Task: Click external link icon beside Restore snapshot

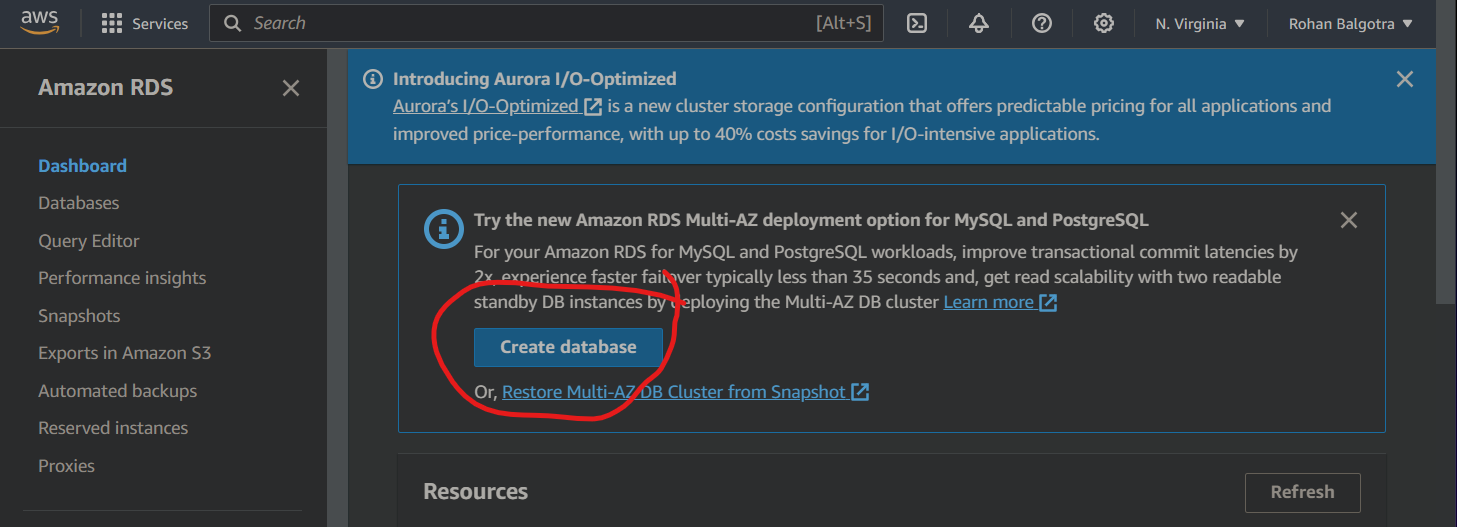Action: pos(860,392)
